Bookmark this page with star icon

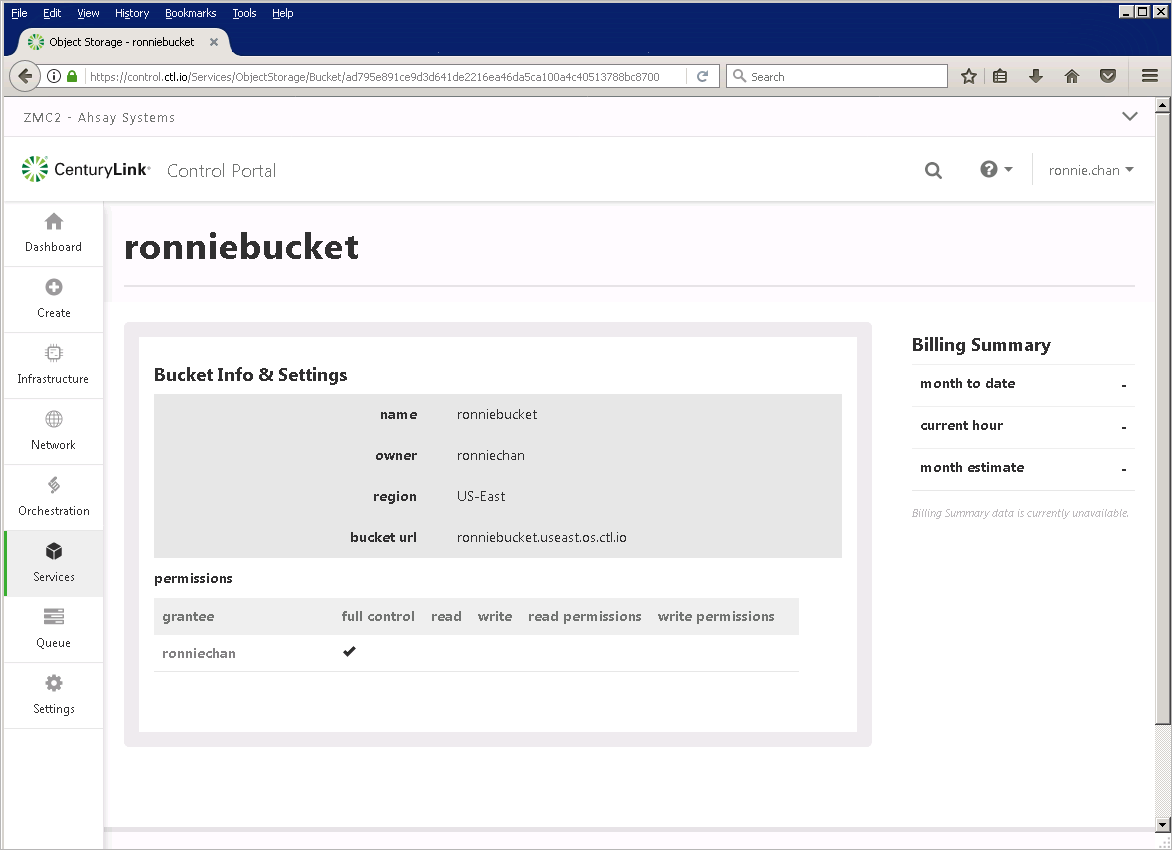969,76
